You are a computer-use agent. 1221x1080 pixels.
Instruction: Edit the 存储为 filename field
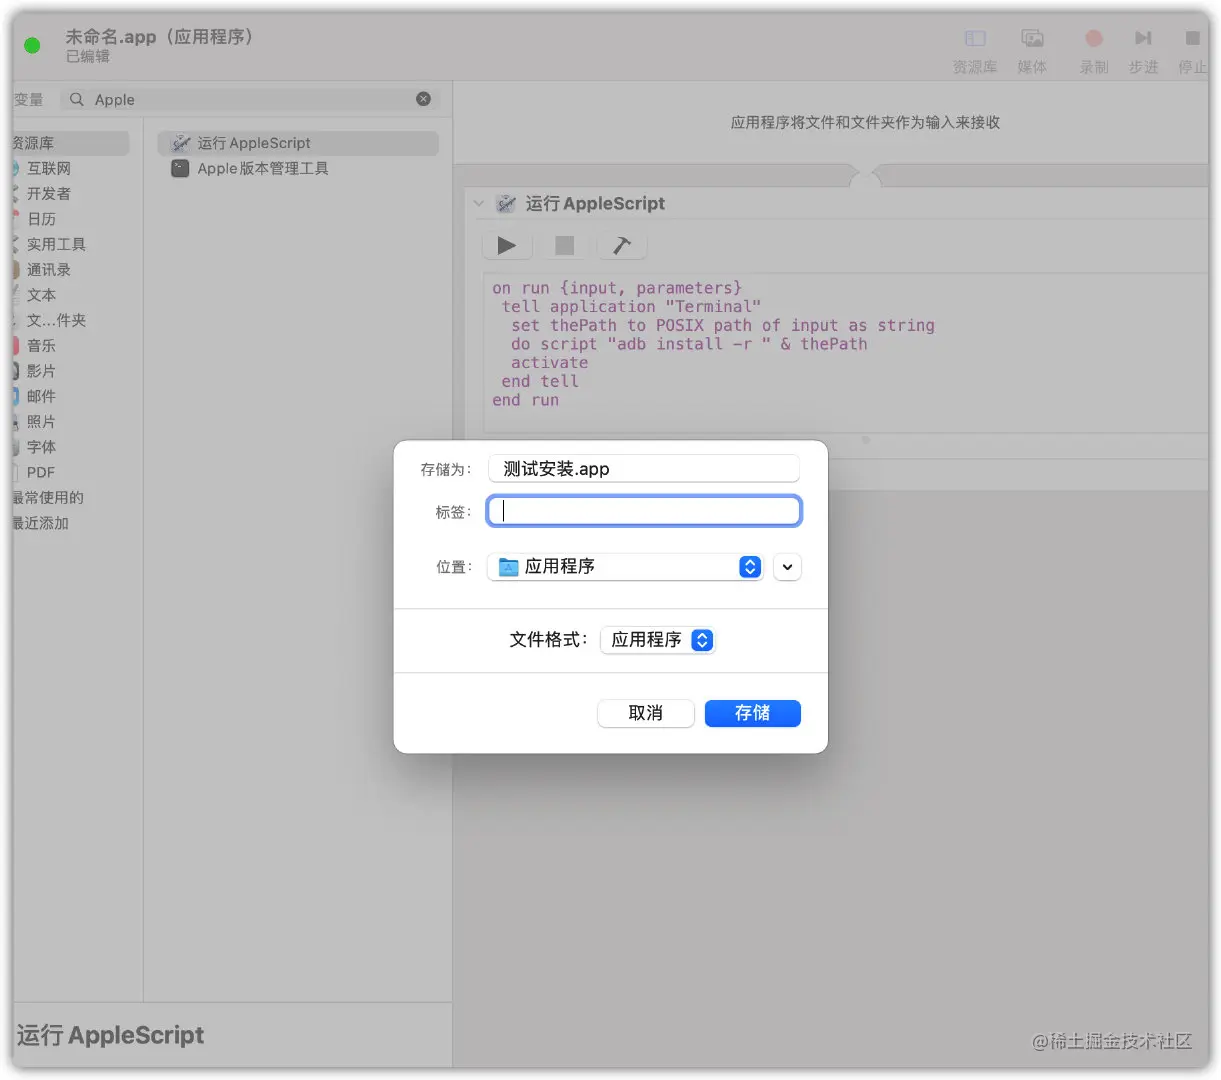pos(644,469)
